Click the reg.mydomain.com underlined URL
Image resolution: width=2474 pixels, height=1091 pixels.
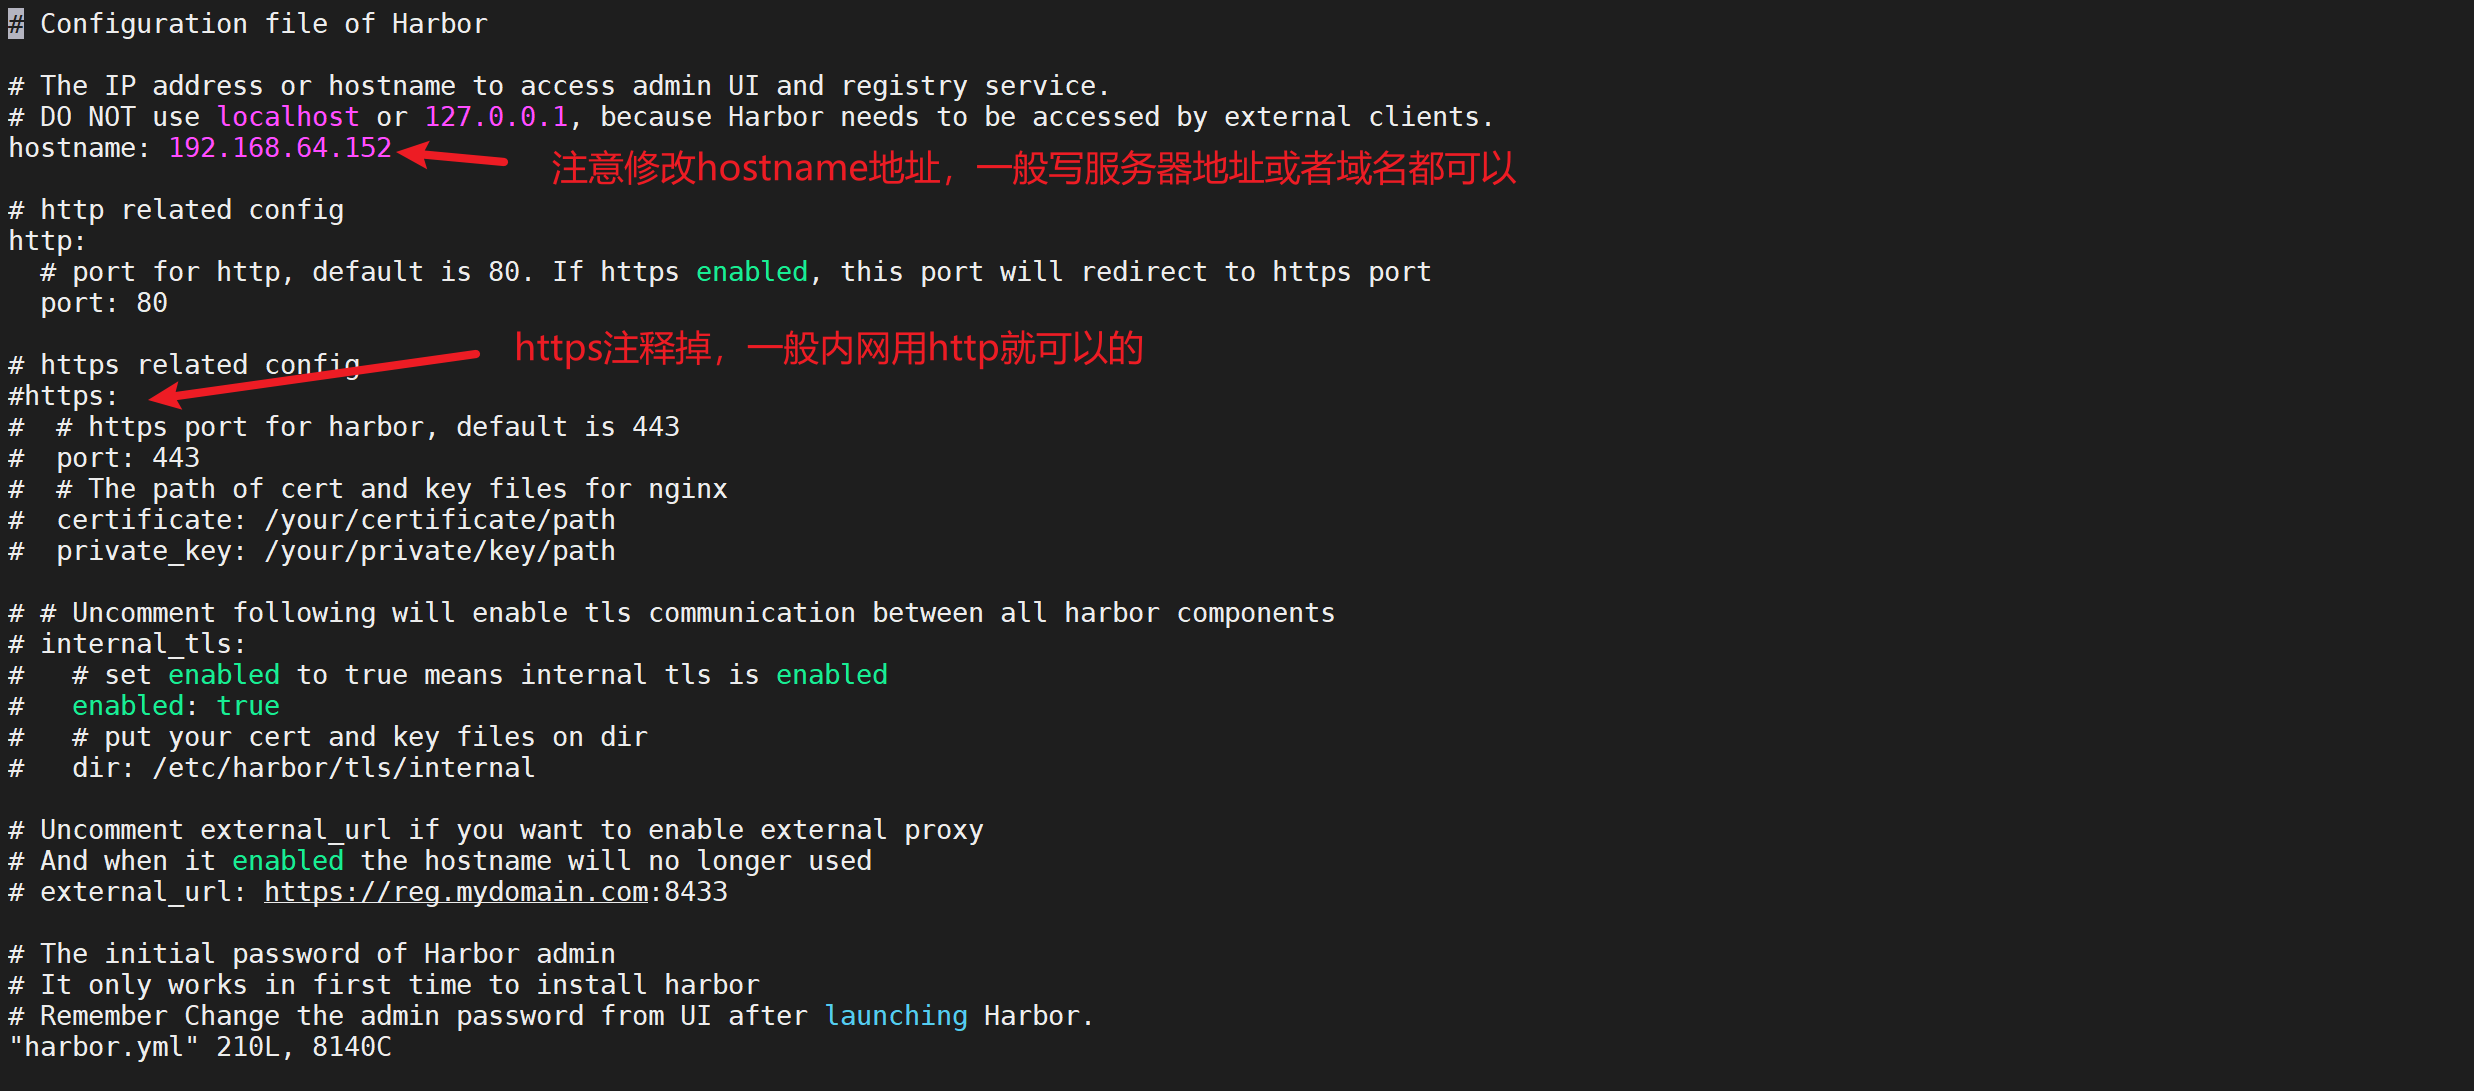456,892
